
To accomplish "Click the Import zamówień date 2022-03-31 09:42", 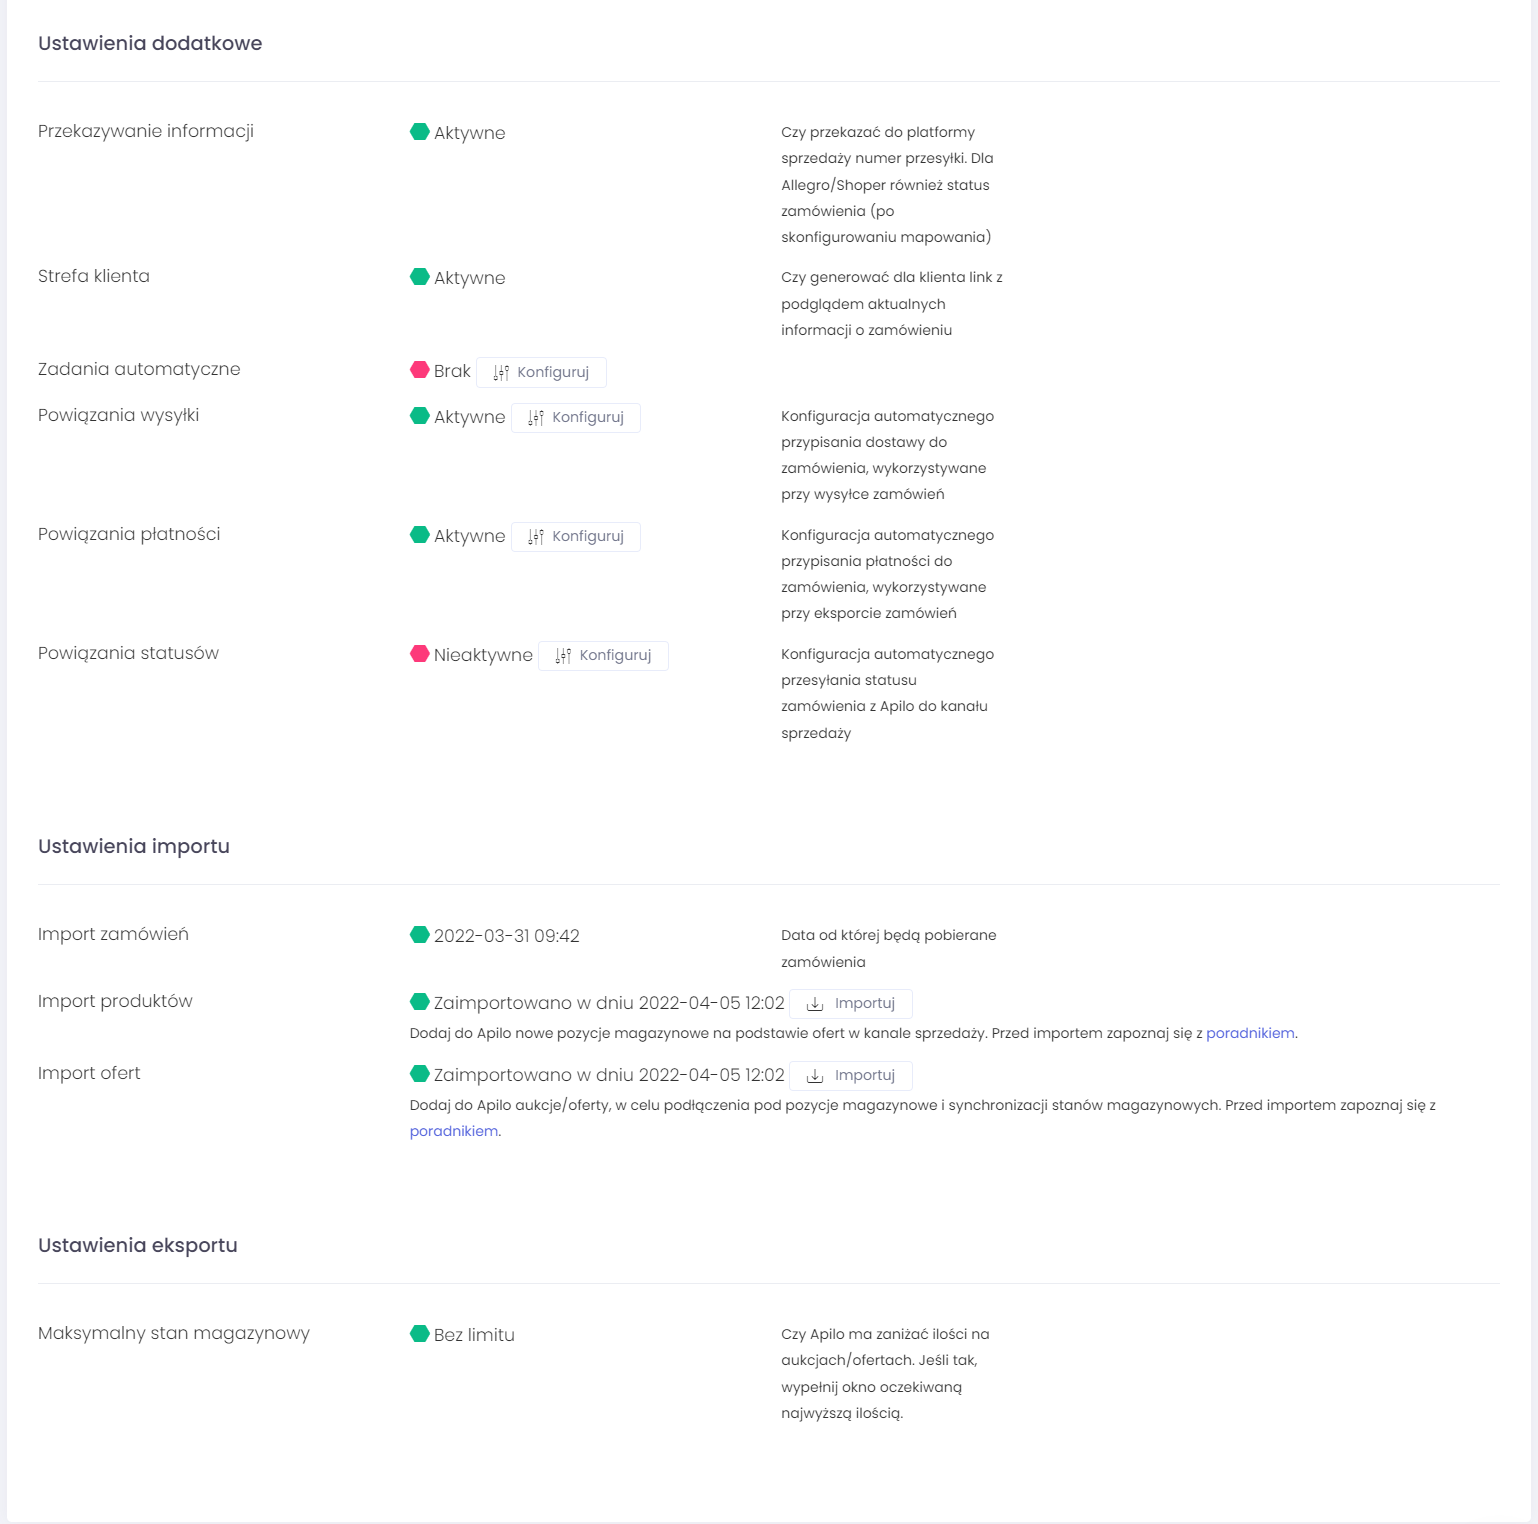I will (506, 936).
